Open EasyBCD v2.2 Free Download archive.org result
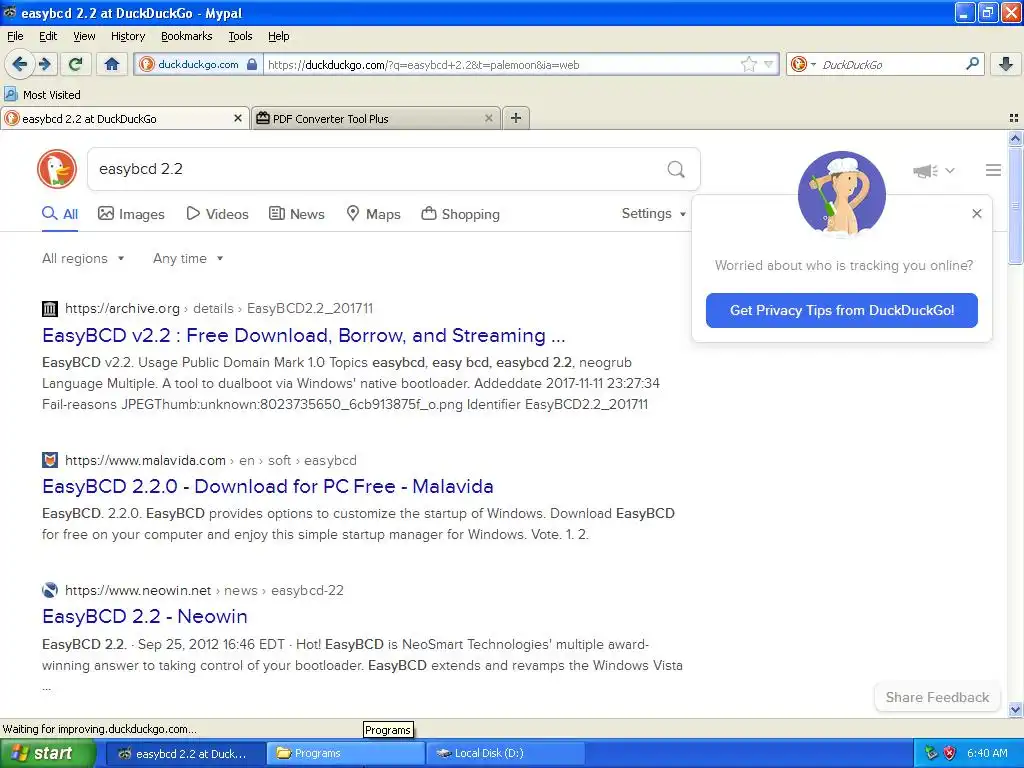Screen dimensions: 1024x768 [304, 336]
